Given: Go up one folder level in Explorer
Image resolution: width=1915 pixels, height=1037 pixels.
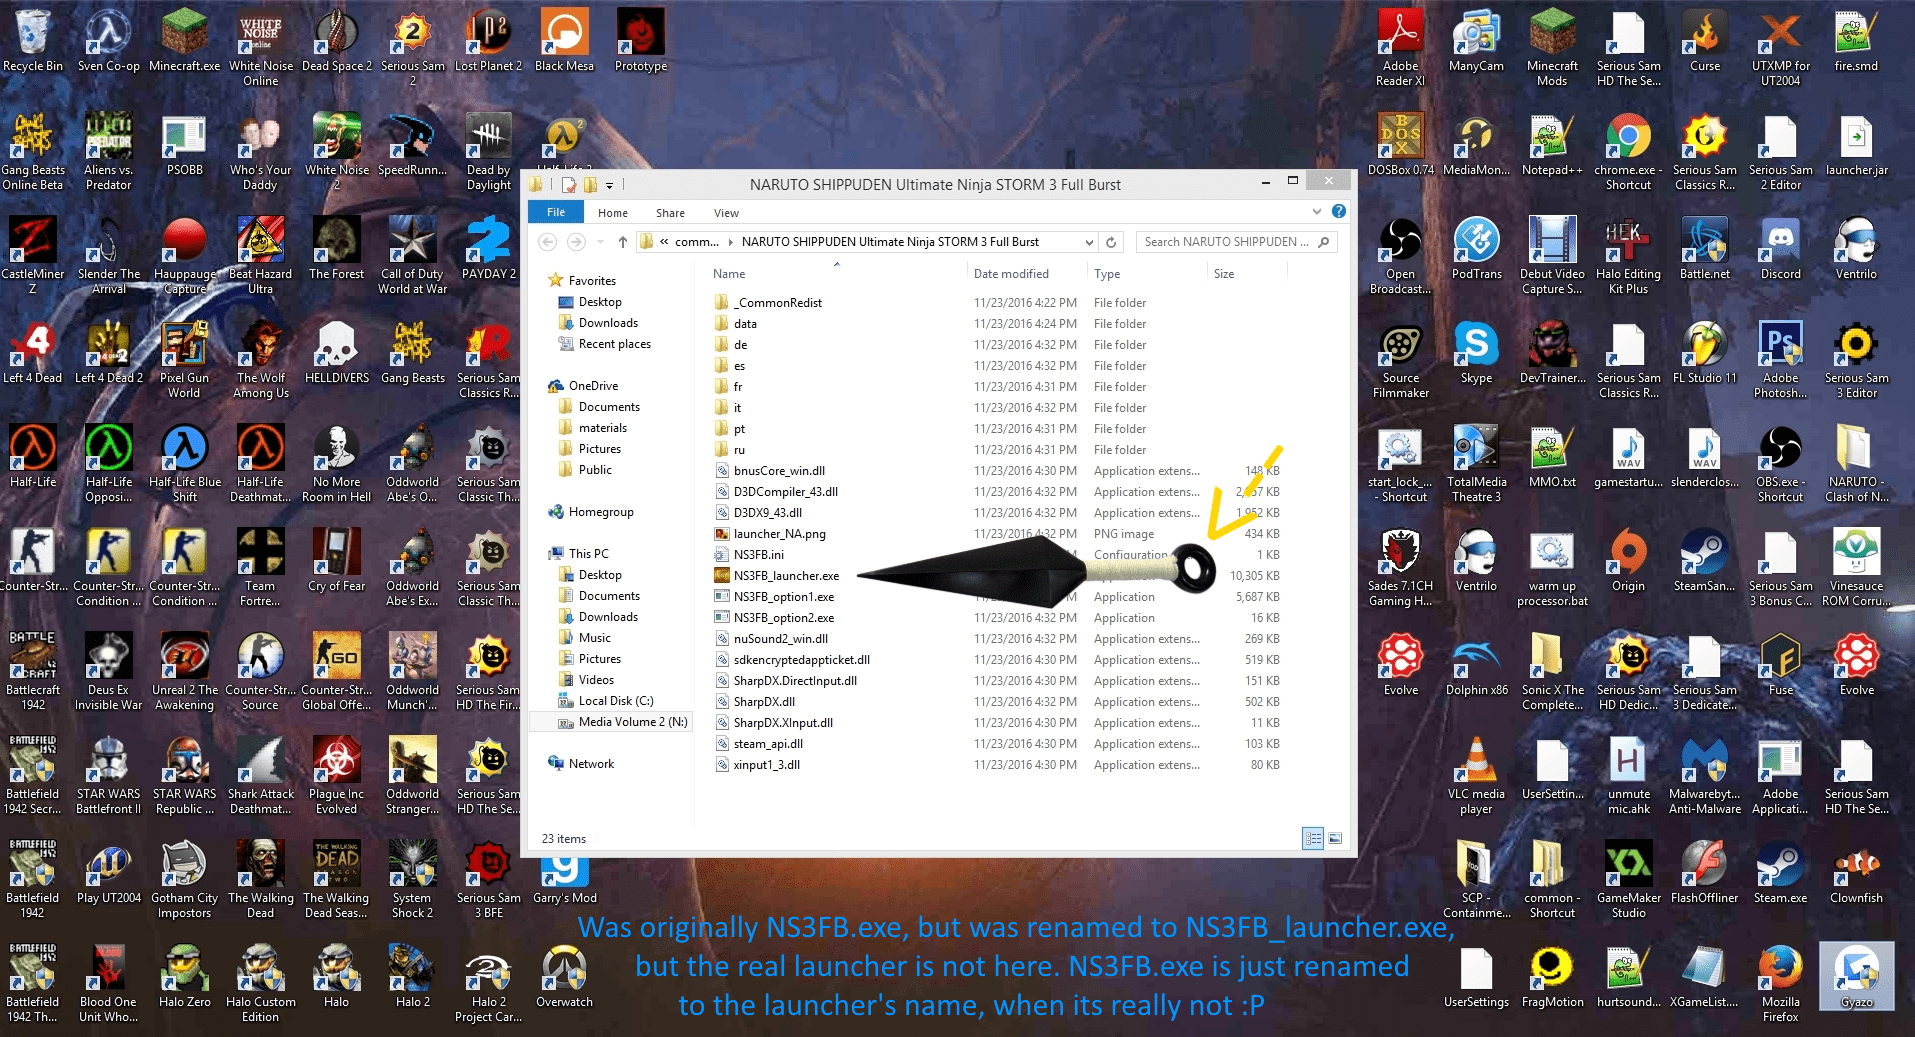Looking at the screenshot, I should (622, 242).
